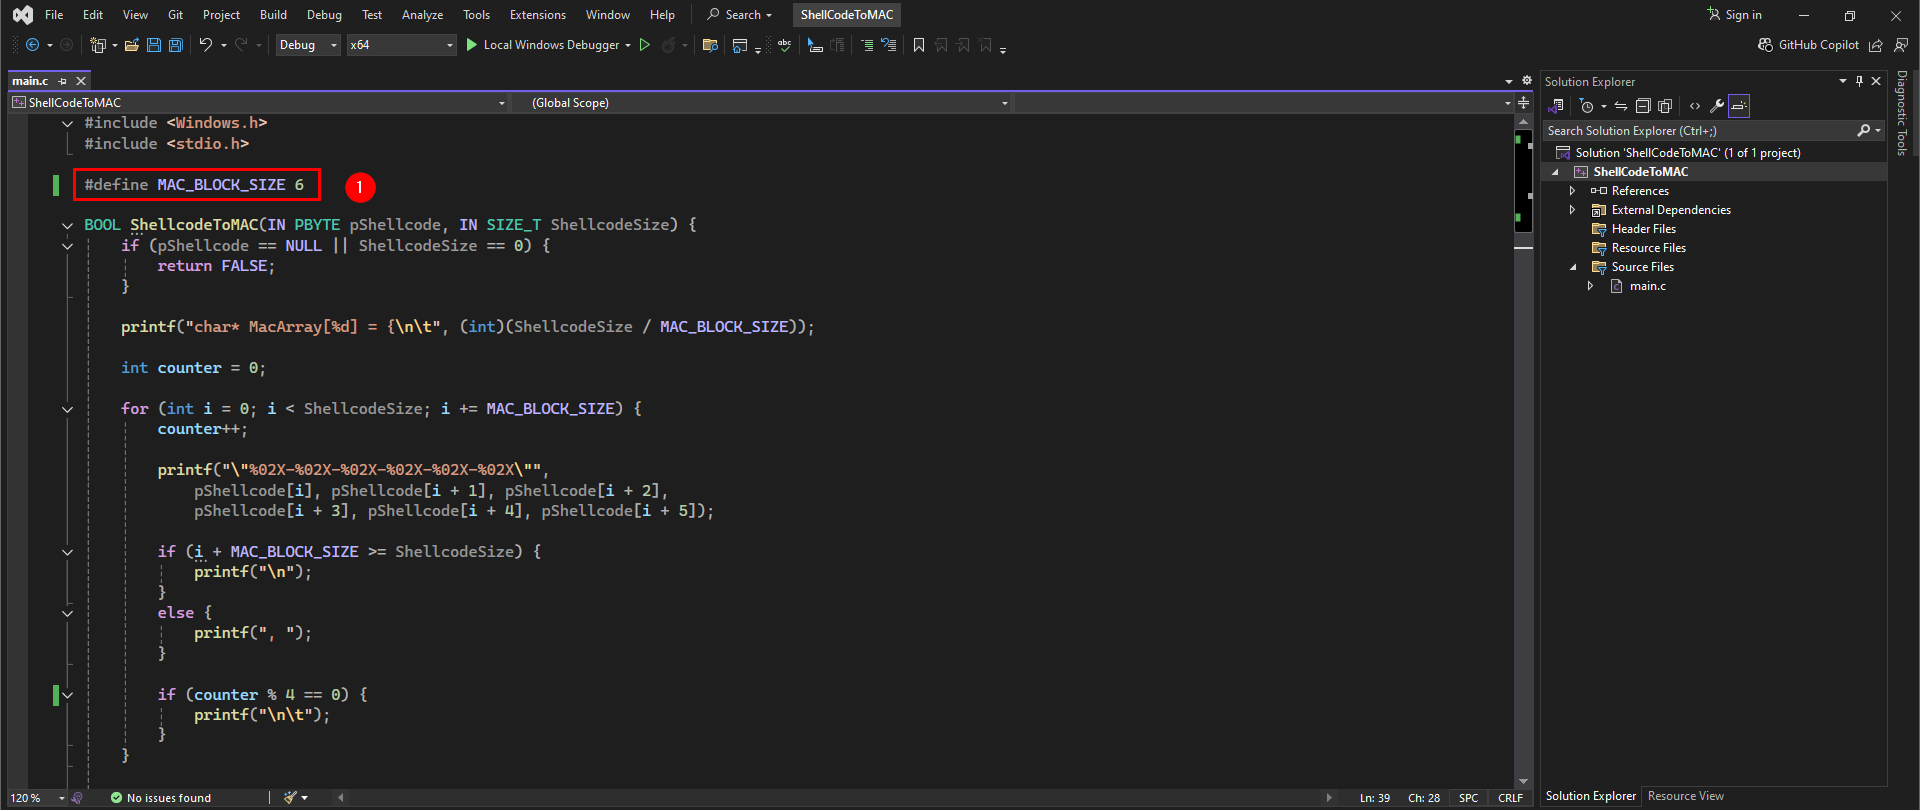1920x810 pixels.
Task: Click the Undo arrow icon
Action: click(x=205, y=45)
